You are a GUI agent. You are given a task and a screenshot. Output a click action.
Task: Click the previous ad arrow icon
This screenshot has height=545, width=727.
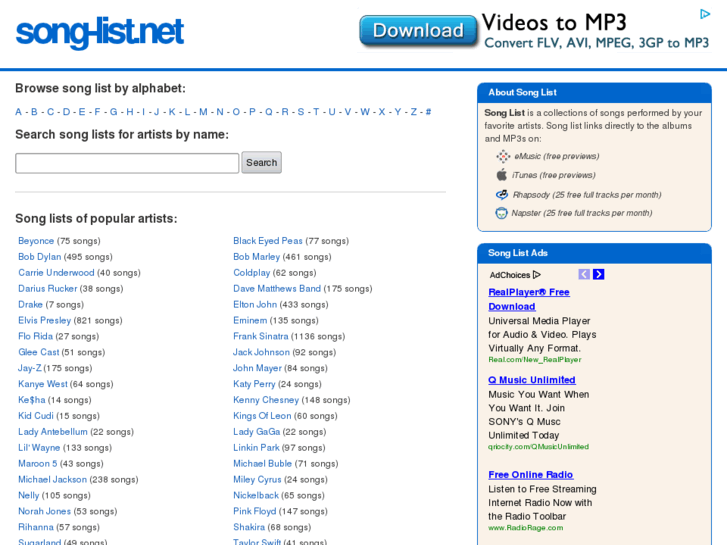(584, 274)
